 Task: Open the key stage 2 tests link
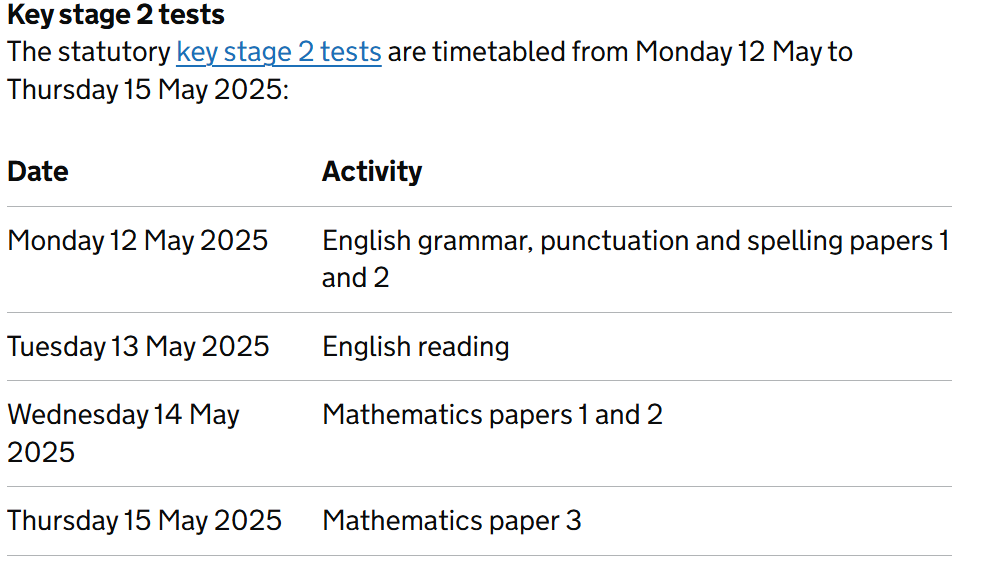tap(279, 52)
